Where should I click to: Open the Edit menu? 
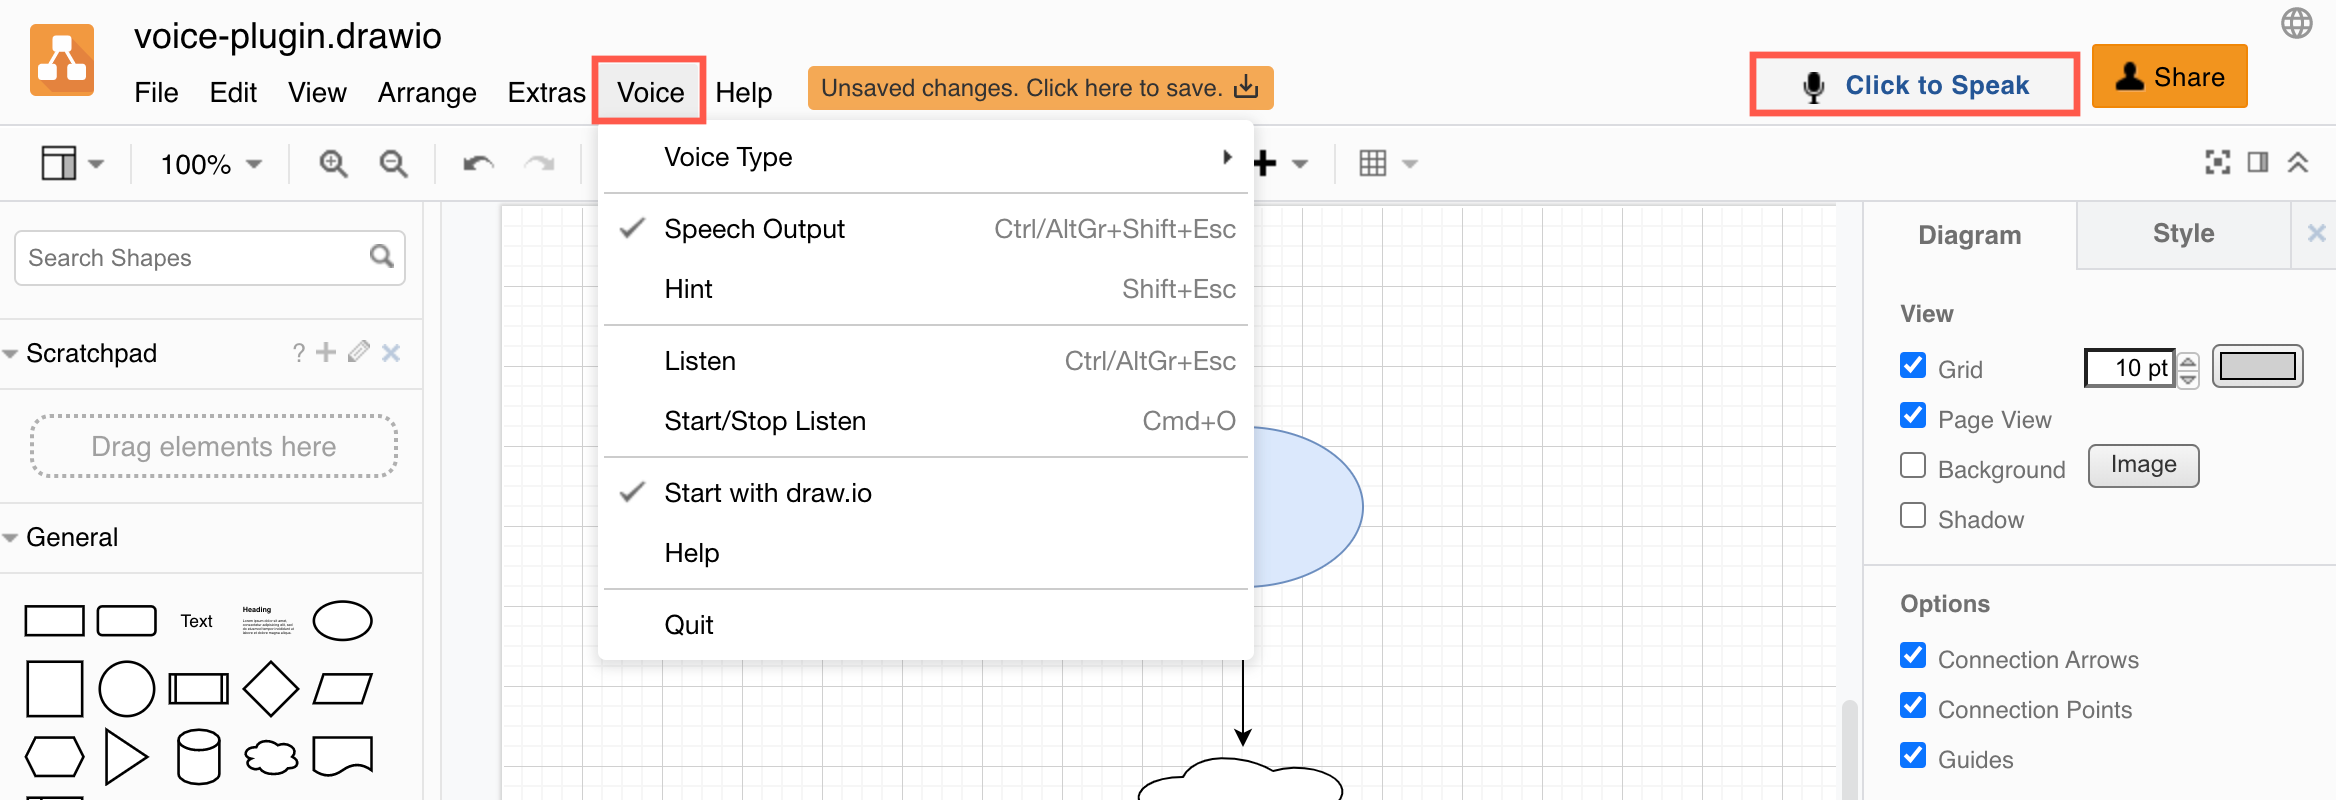(x=233, y=93)
